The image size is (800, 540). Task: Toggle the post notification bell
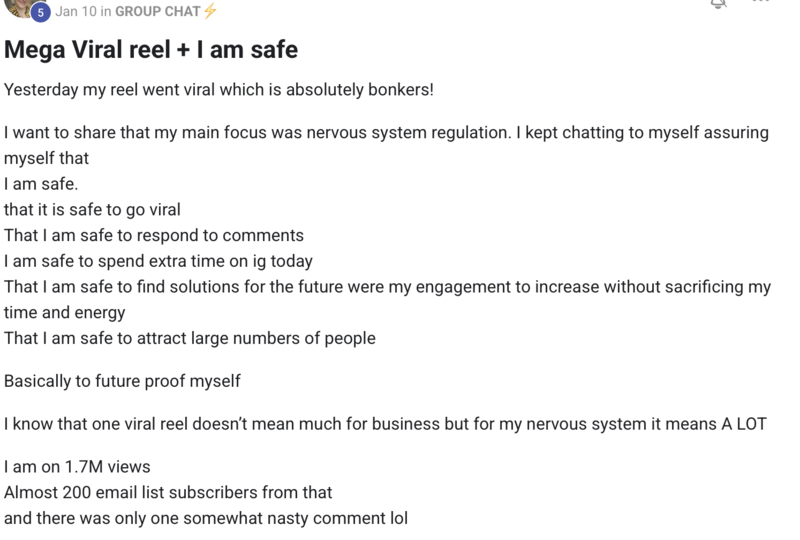pyautogui.click(x=718, y=4)
